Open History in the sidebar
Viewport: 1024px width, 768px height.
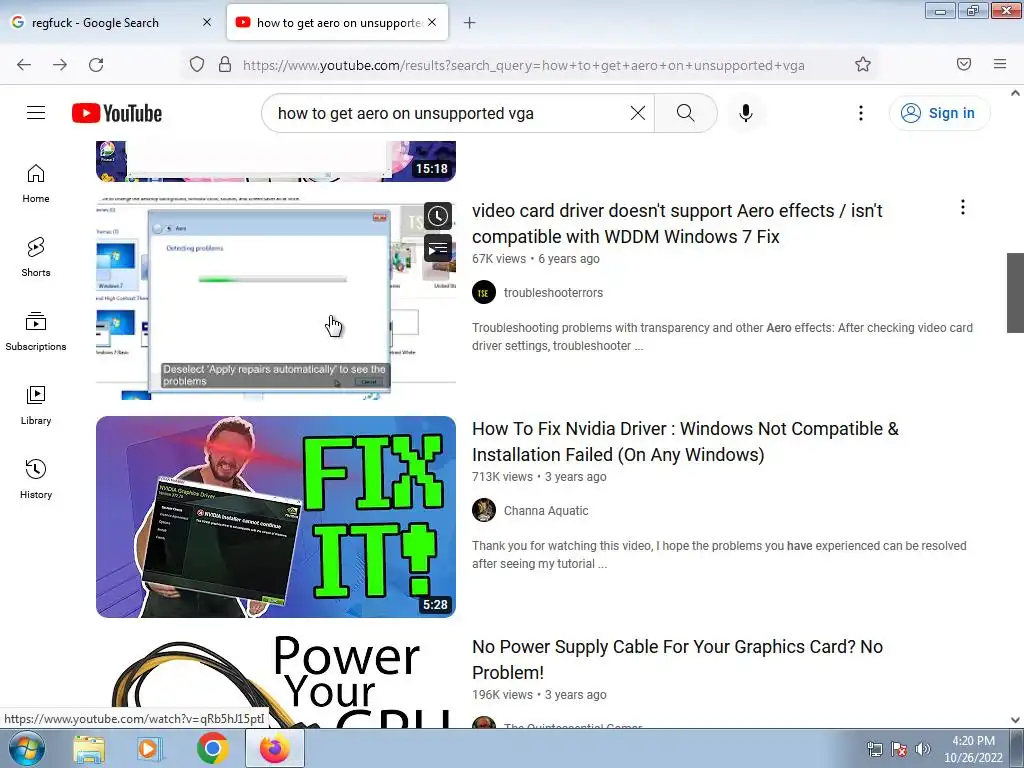[x=36, y=479]
